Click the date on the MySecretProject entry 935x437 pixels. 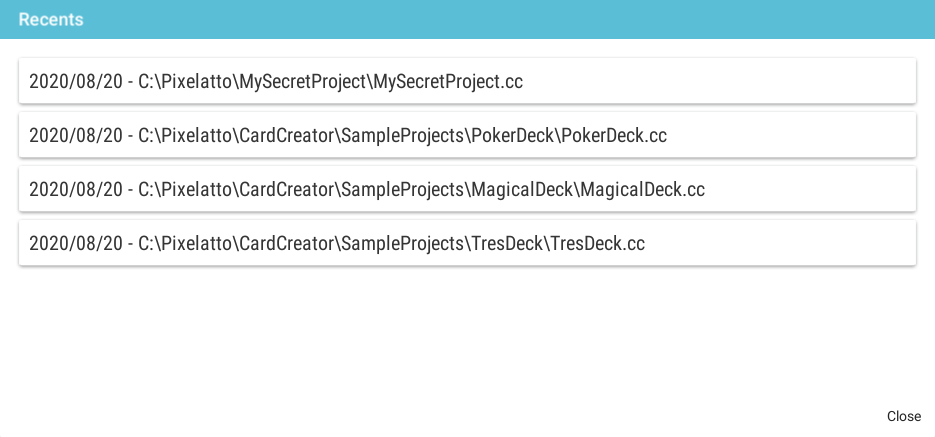[75, 82]
